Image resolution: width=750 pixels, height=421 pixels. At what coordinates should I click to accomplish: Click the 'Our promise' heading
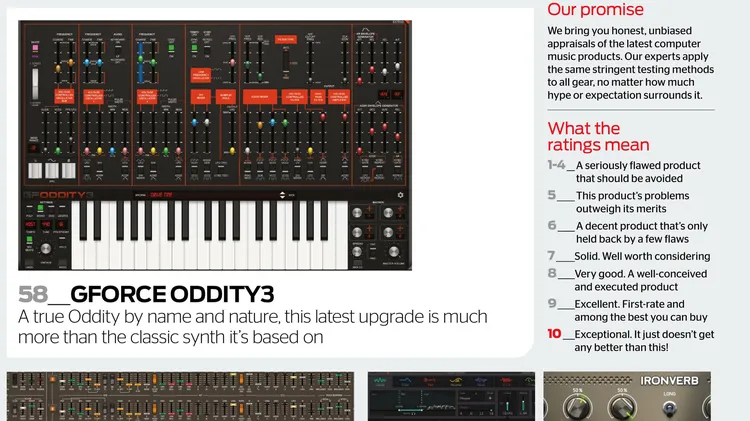[596, 10]
